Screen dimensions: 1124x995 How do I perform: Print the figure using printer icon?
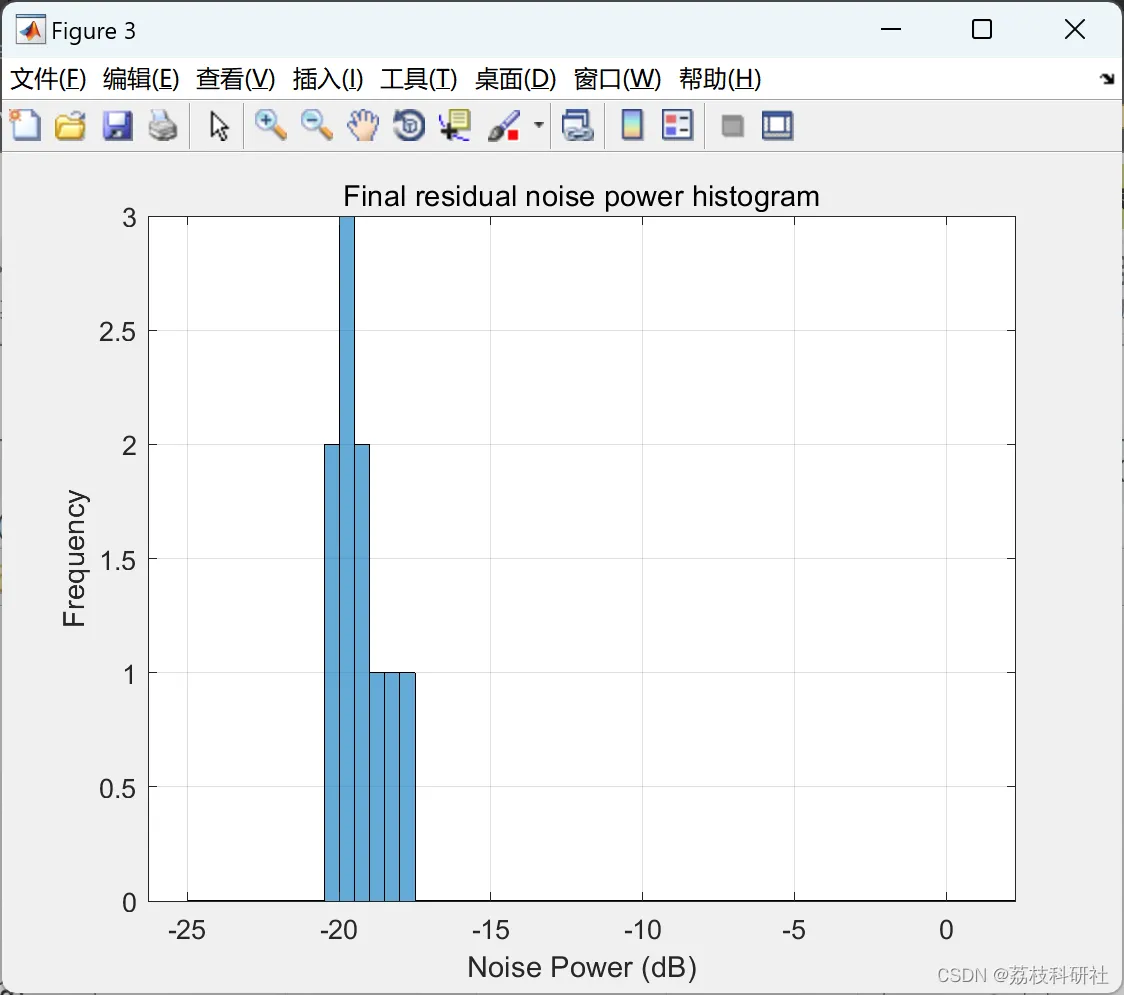(x=163, y=125)
